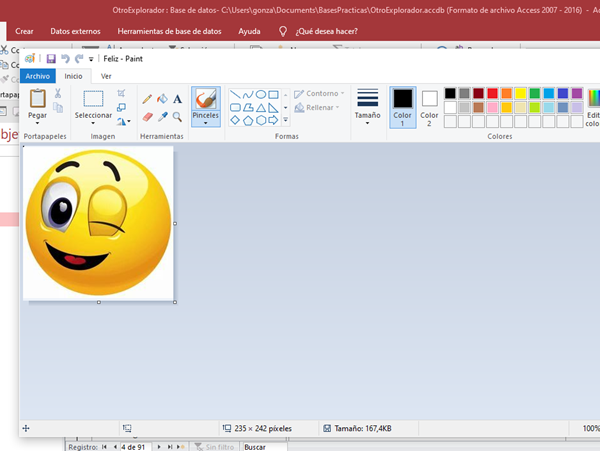Click the smiley face image on canvas

coord(98,222)
